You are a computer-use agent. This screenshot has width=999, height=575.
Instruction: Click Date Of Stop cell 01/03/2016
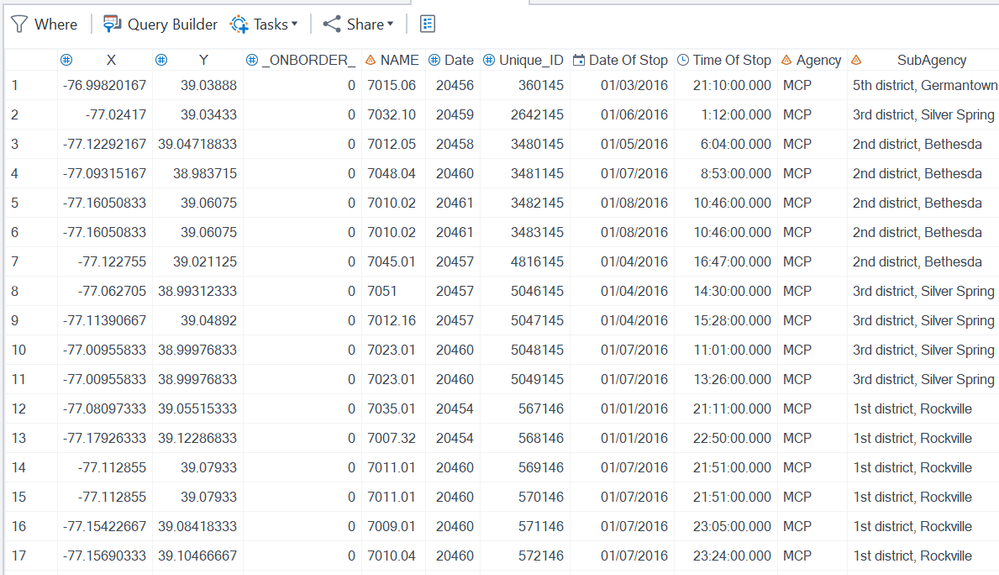click(x=634, y=85)
